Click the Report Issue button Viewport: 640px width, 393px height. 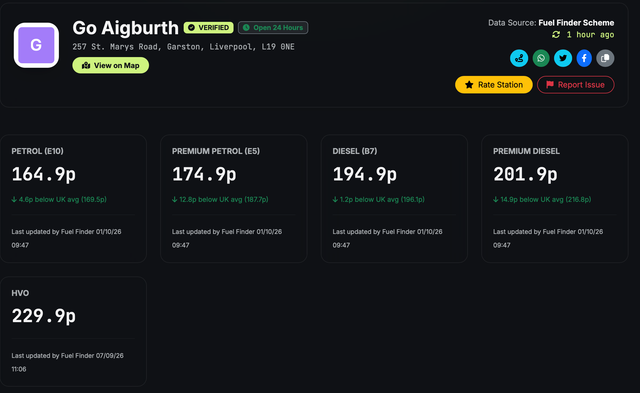(x=576, y=85)
